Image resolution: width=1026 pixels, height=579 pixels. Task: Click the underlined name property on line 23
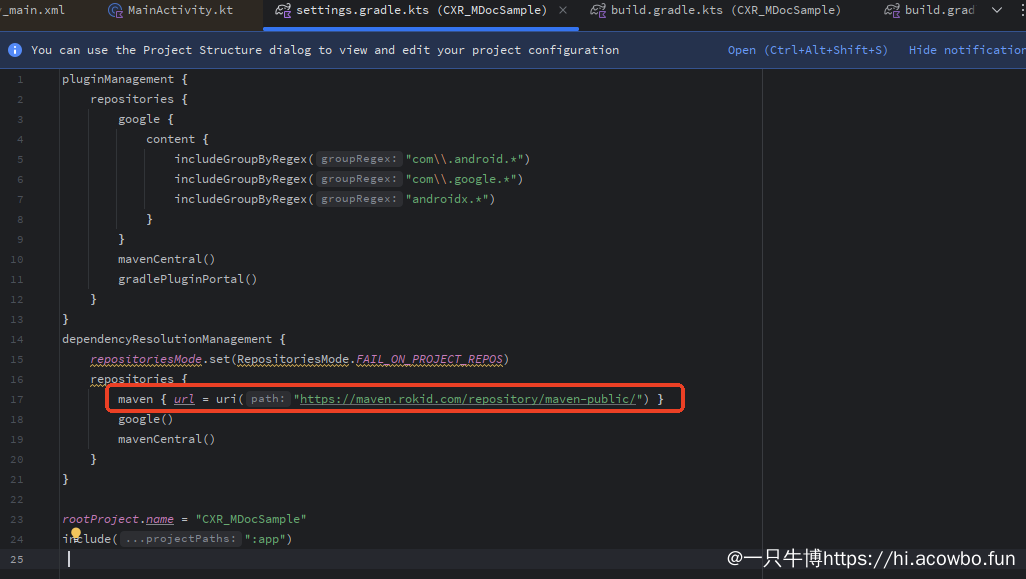(160, 519)
